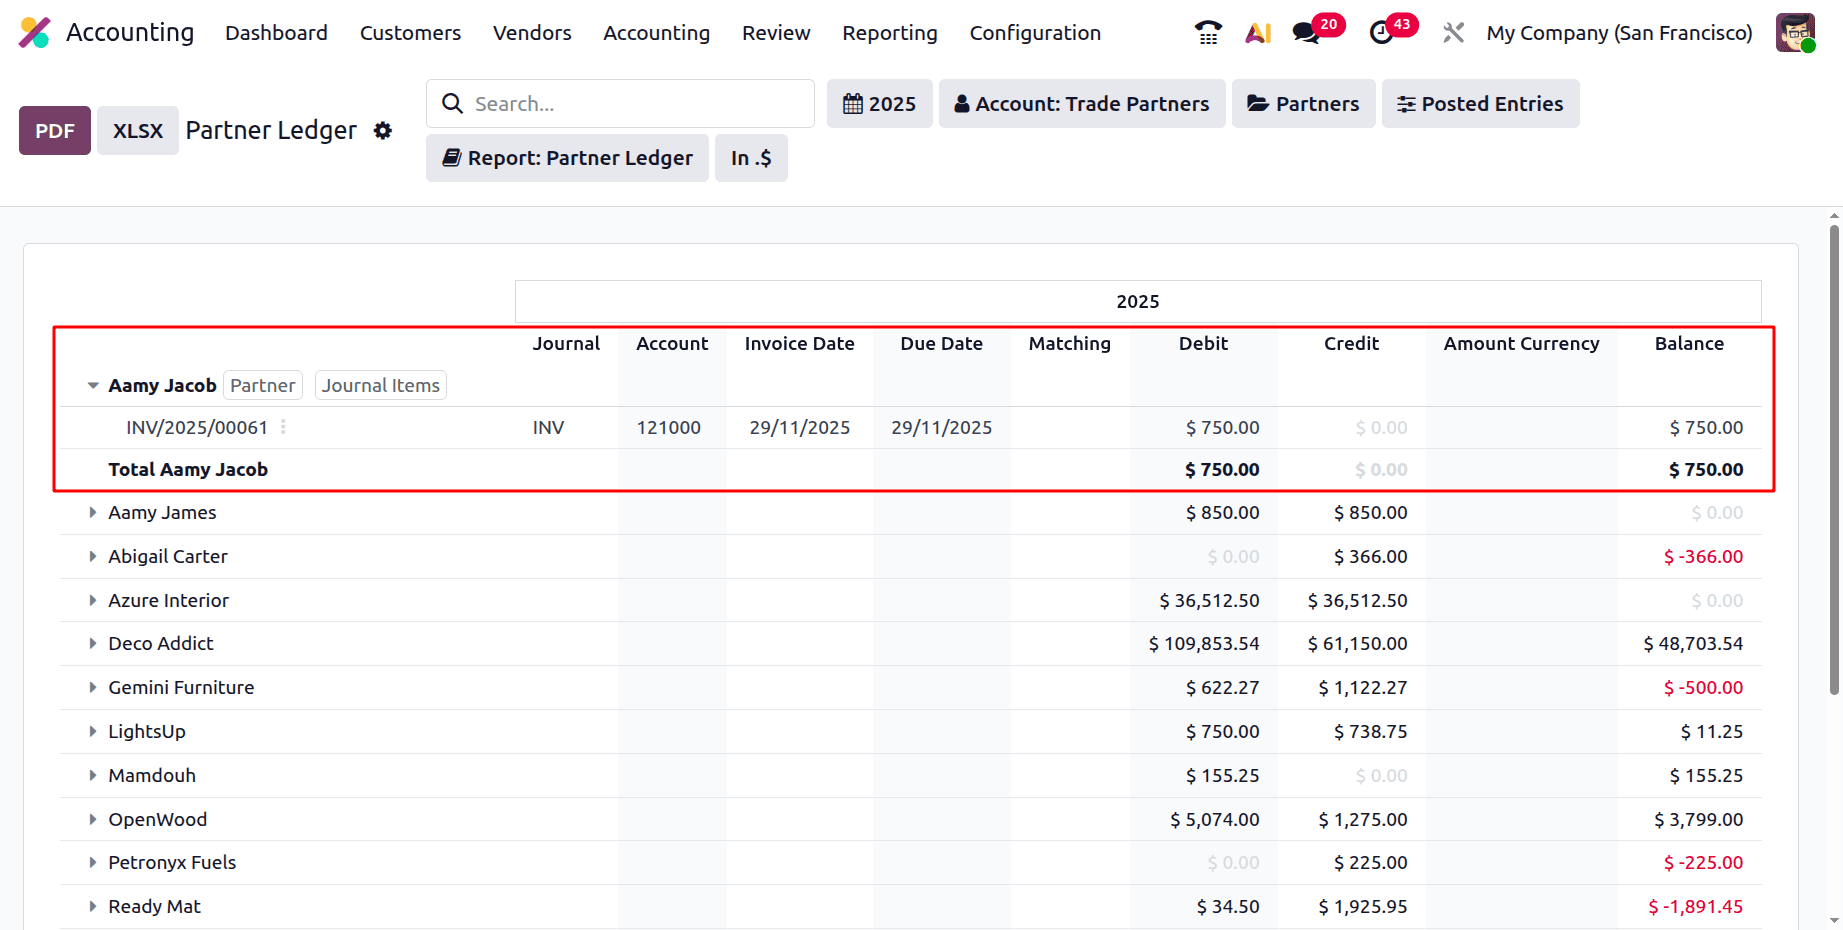The height and width of the screenshot is (930, 1843).
Task: Switch company via My Company (San Francisco)
Action: pyautogui.click(x=1619, y=33)
